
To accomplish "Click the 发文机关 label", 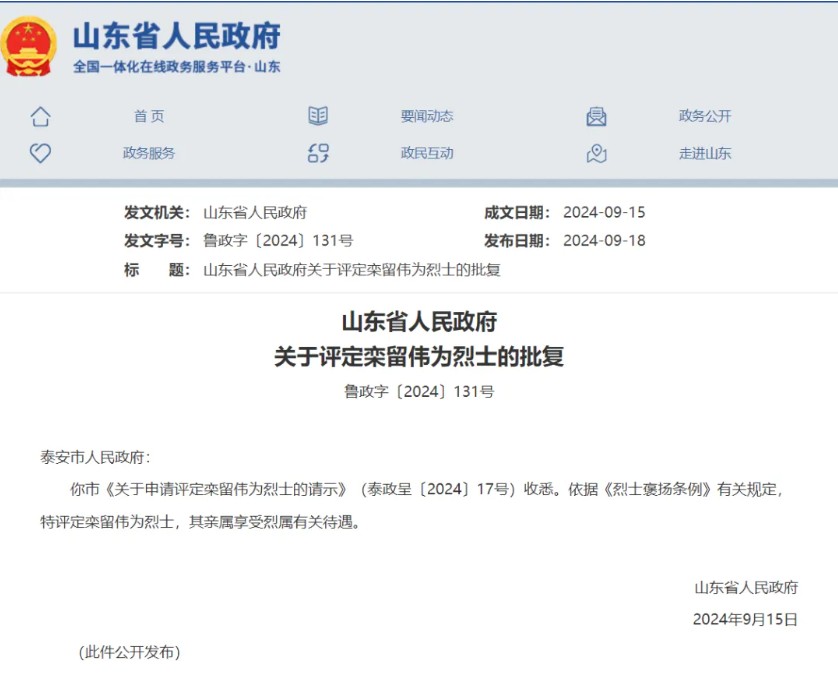I will [x=157, y=213].
